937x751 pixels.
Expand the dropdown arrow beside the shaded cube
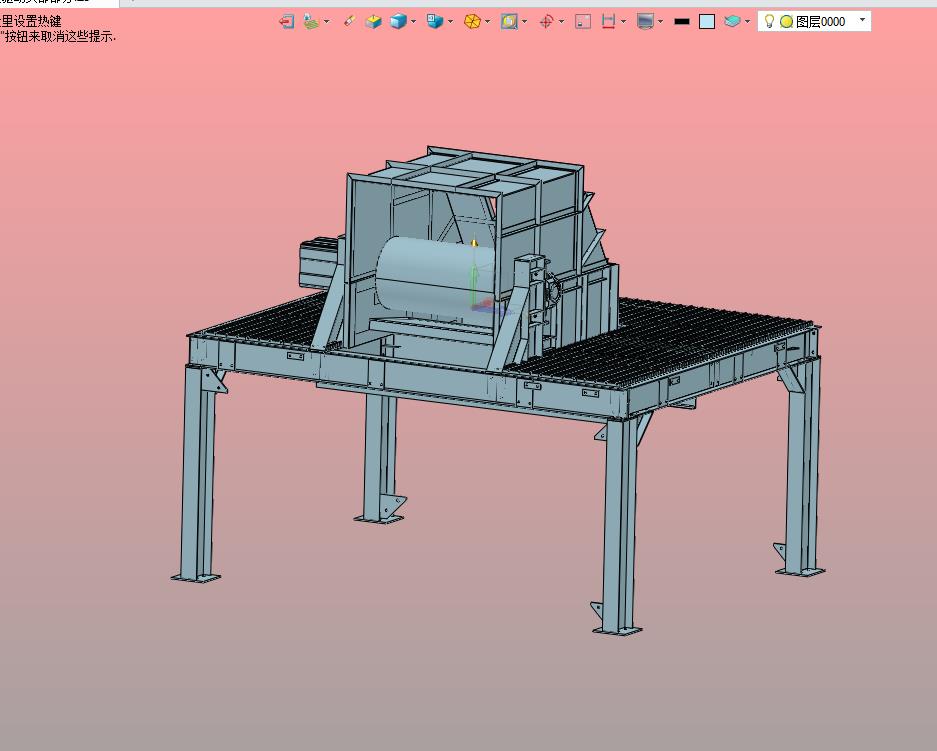(x=413, y=22)
